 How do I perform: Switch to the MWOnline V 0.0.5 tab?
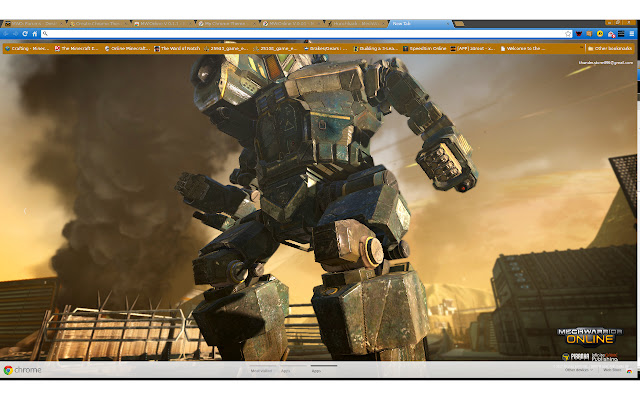292,24
